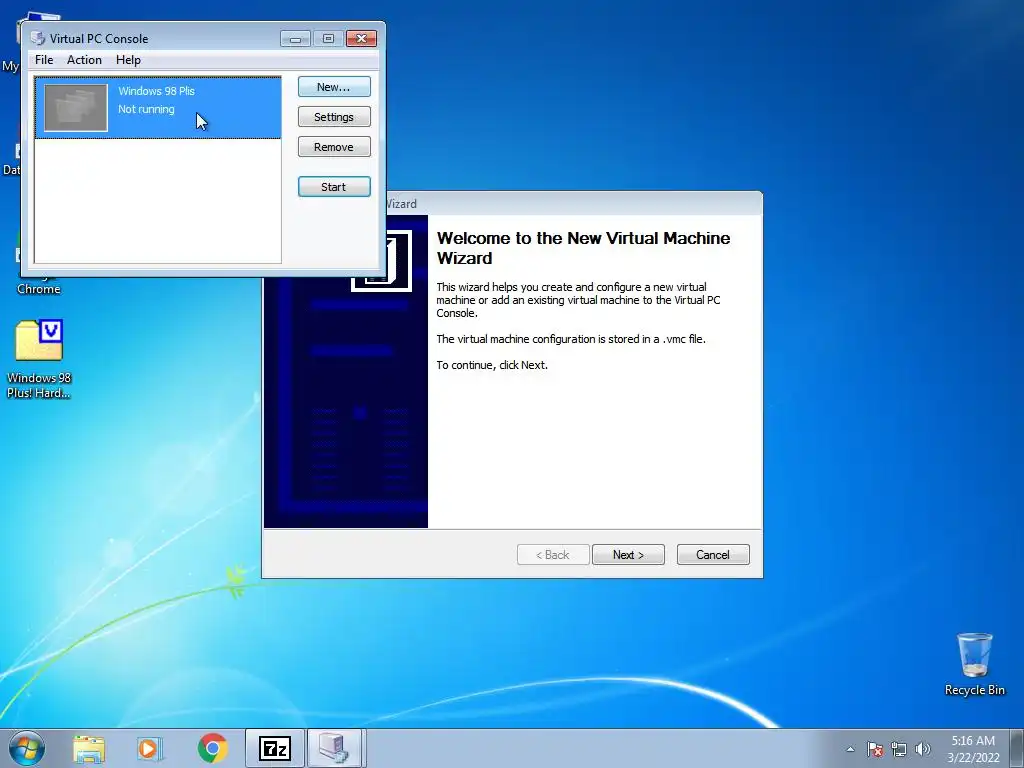Open the clock showing 5:16 AM
This screenshot has height=768, width=1024.
[x=973, y=749]
